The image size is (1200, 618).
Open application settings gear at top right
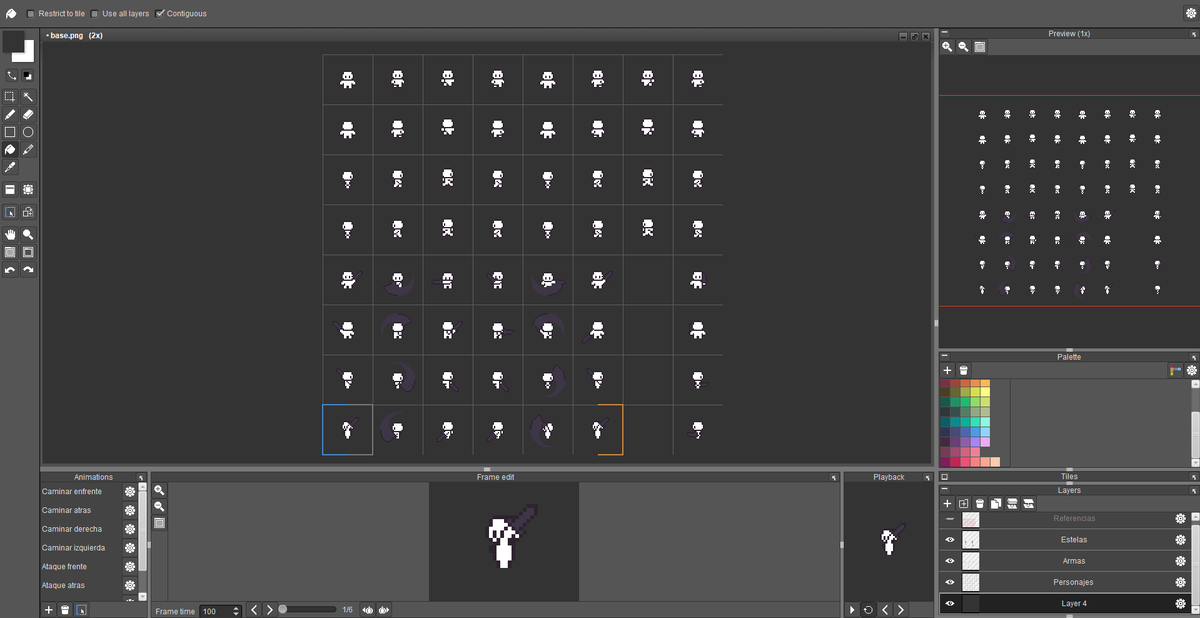pos(1190,13)
